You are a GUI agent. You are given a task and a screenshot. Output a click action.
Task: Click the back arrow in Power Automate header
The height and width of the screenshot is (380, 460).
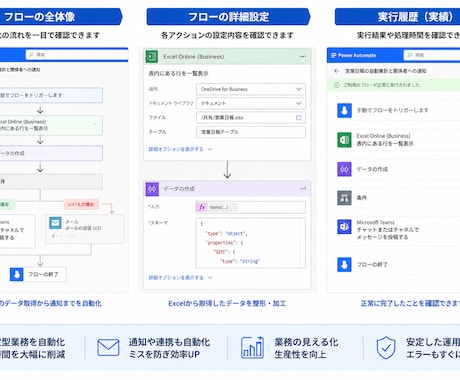pyautogui.click(x=337, y=71)
